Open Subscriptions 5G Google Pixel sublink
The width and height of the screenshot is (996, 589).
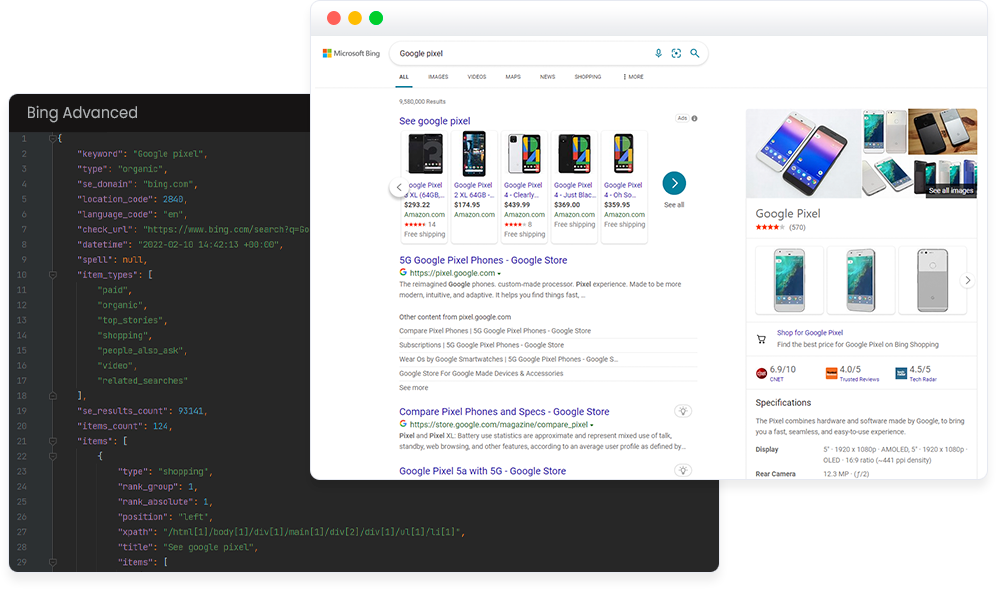coord(481,345)
